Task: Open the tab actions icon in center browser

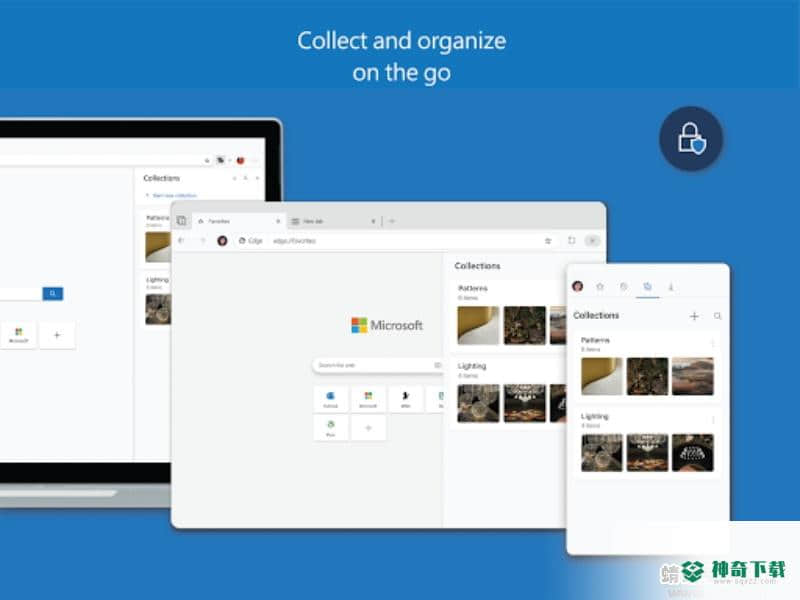Action: [181, 220]
